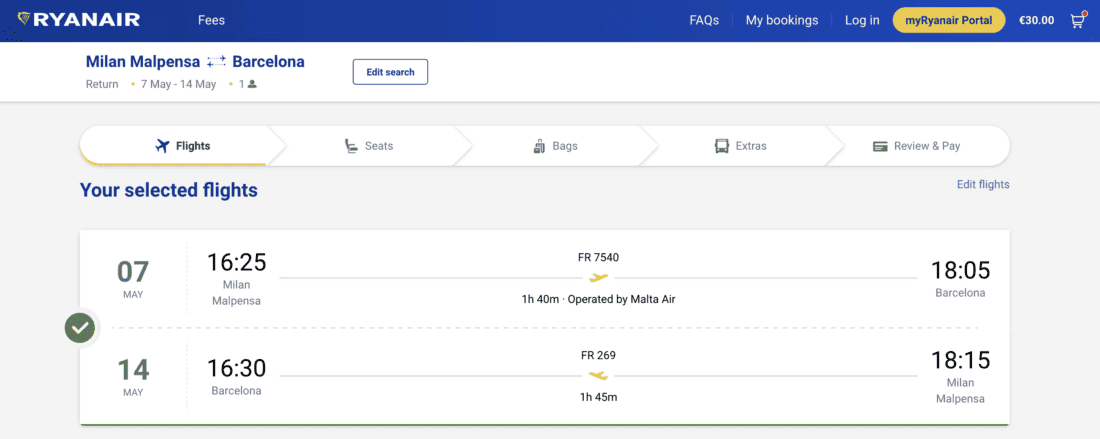The height and width of the screenshot is (439, 1100).
Task: Click the bus icon in Extras step
Action: [722, 146]
